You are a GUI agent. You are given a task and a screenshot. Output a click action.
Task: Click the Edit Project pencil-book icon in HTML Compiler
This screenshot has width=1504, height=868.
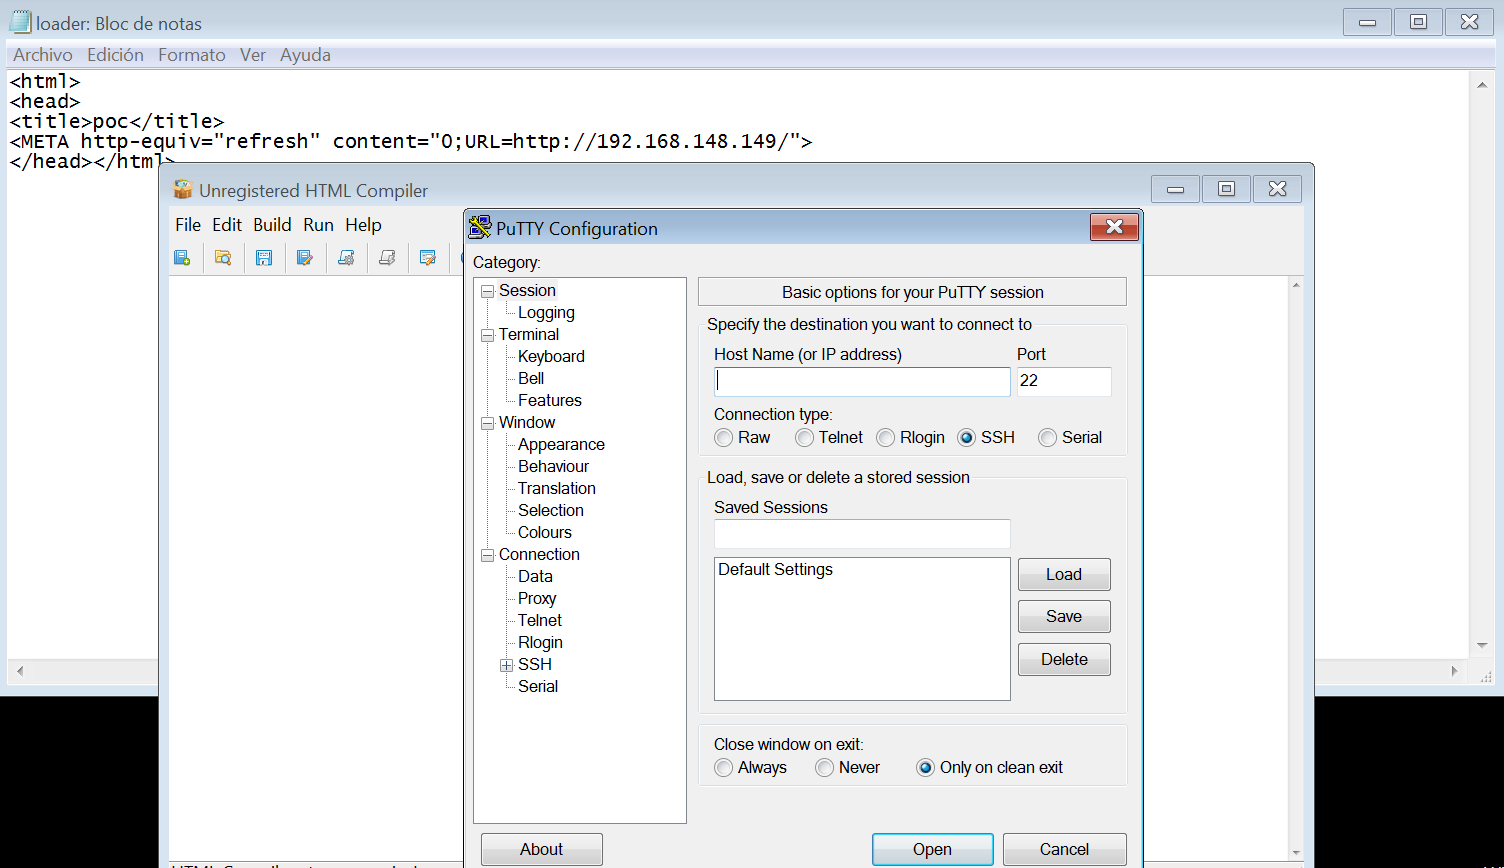(305, 258)
